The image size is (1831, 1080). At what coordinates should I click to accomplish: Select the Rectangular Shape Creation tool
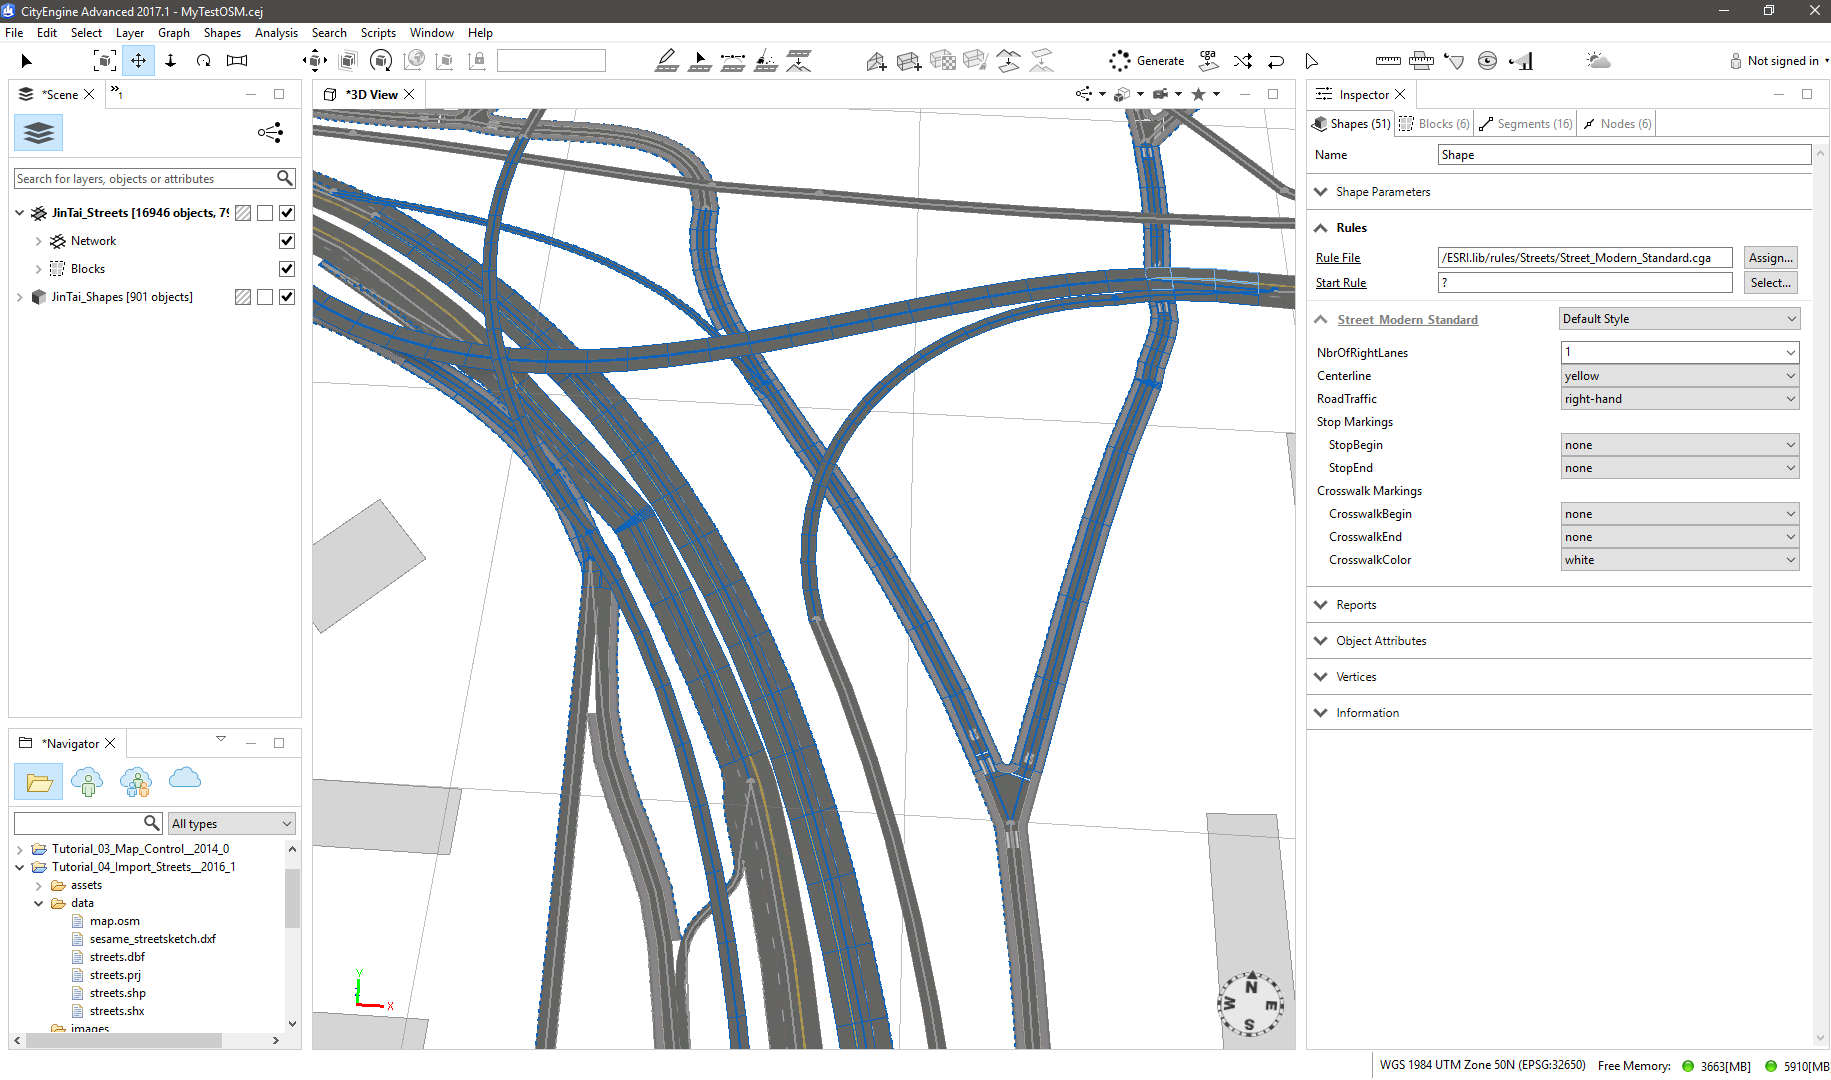point(909,61)
